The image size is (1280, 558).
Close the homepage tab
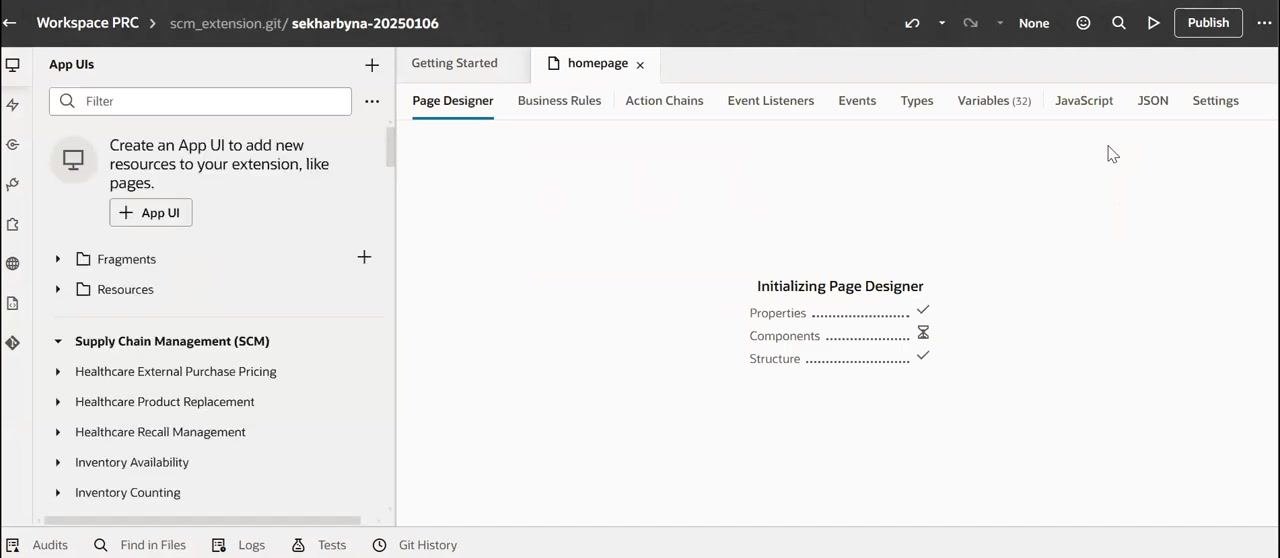click(x=640, y=65)
